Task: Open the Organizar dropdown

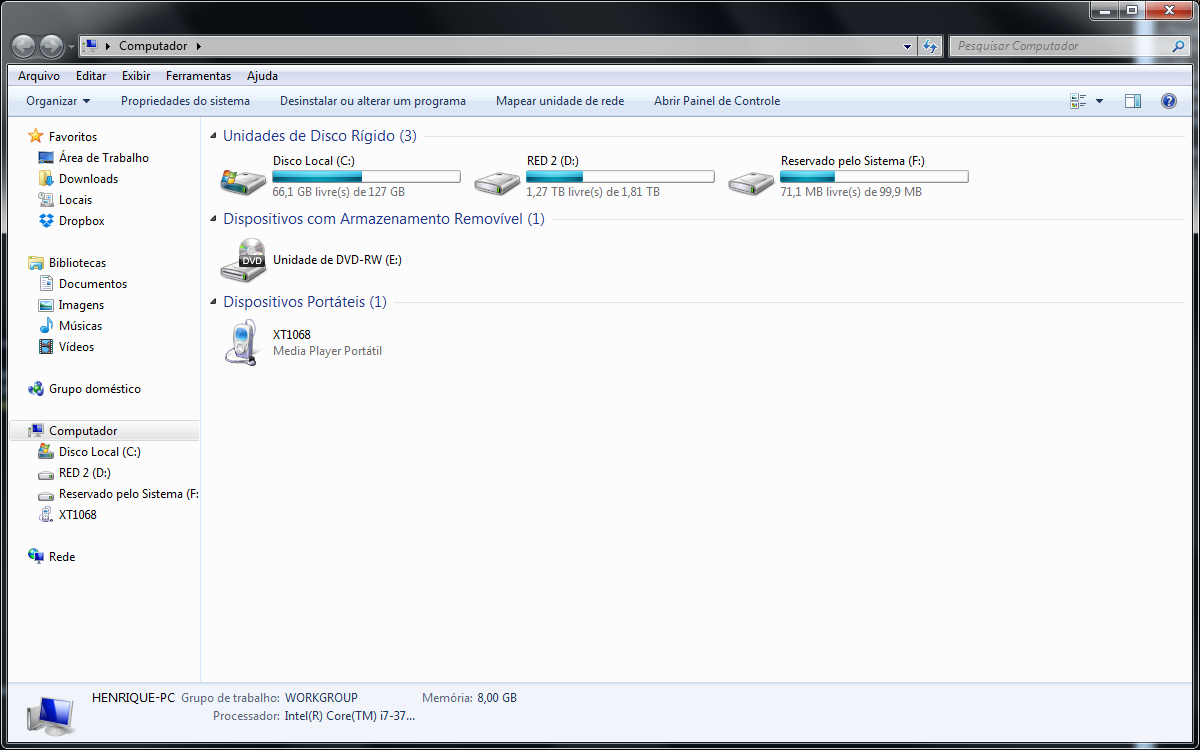Action: [x=58, y=101]
